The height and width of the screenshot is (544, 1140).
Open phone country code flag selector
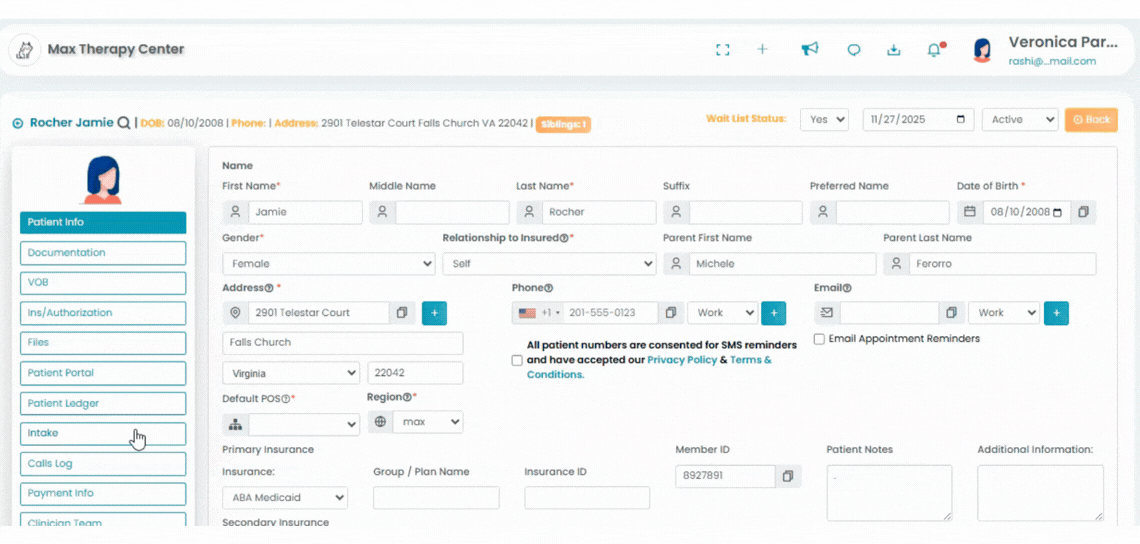pyautogui.click(x=539, y=313)
